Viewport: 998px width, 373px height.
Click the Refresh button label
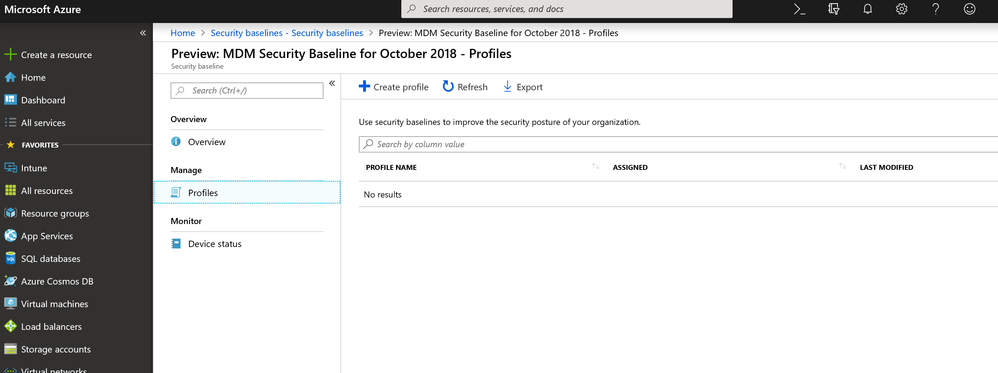[472, 87]
